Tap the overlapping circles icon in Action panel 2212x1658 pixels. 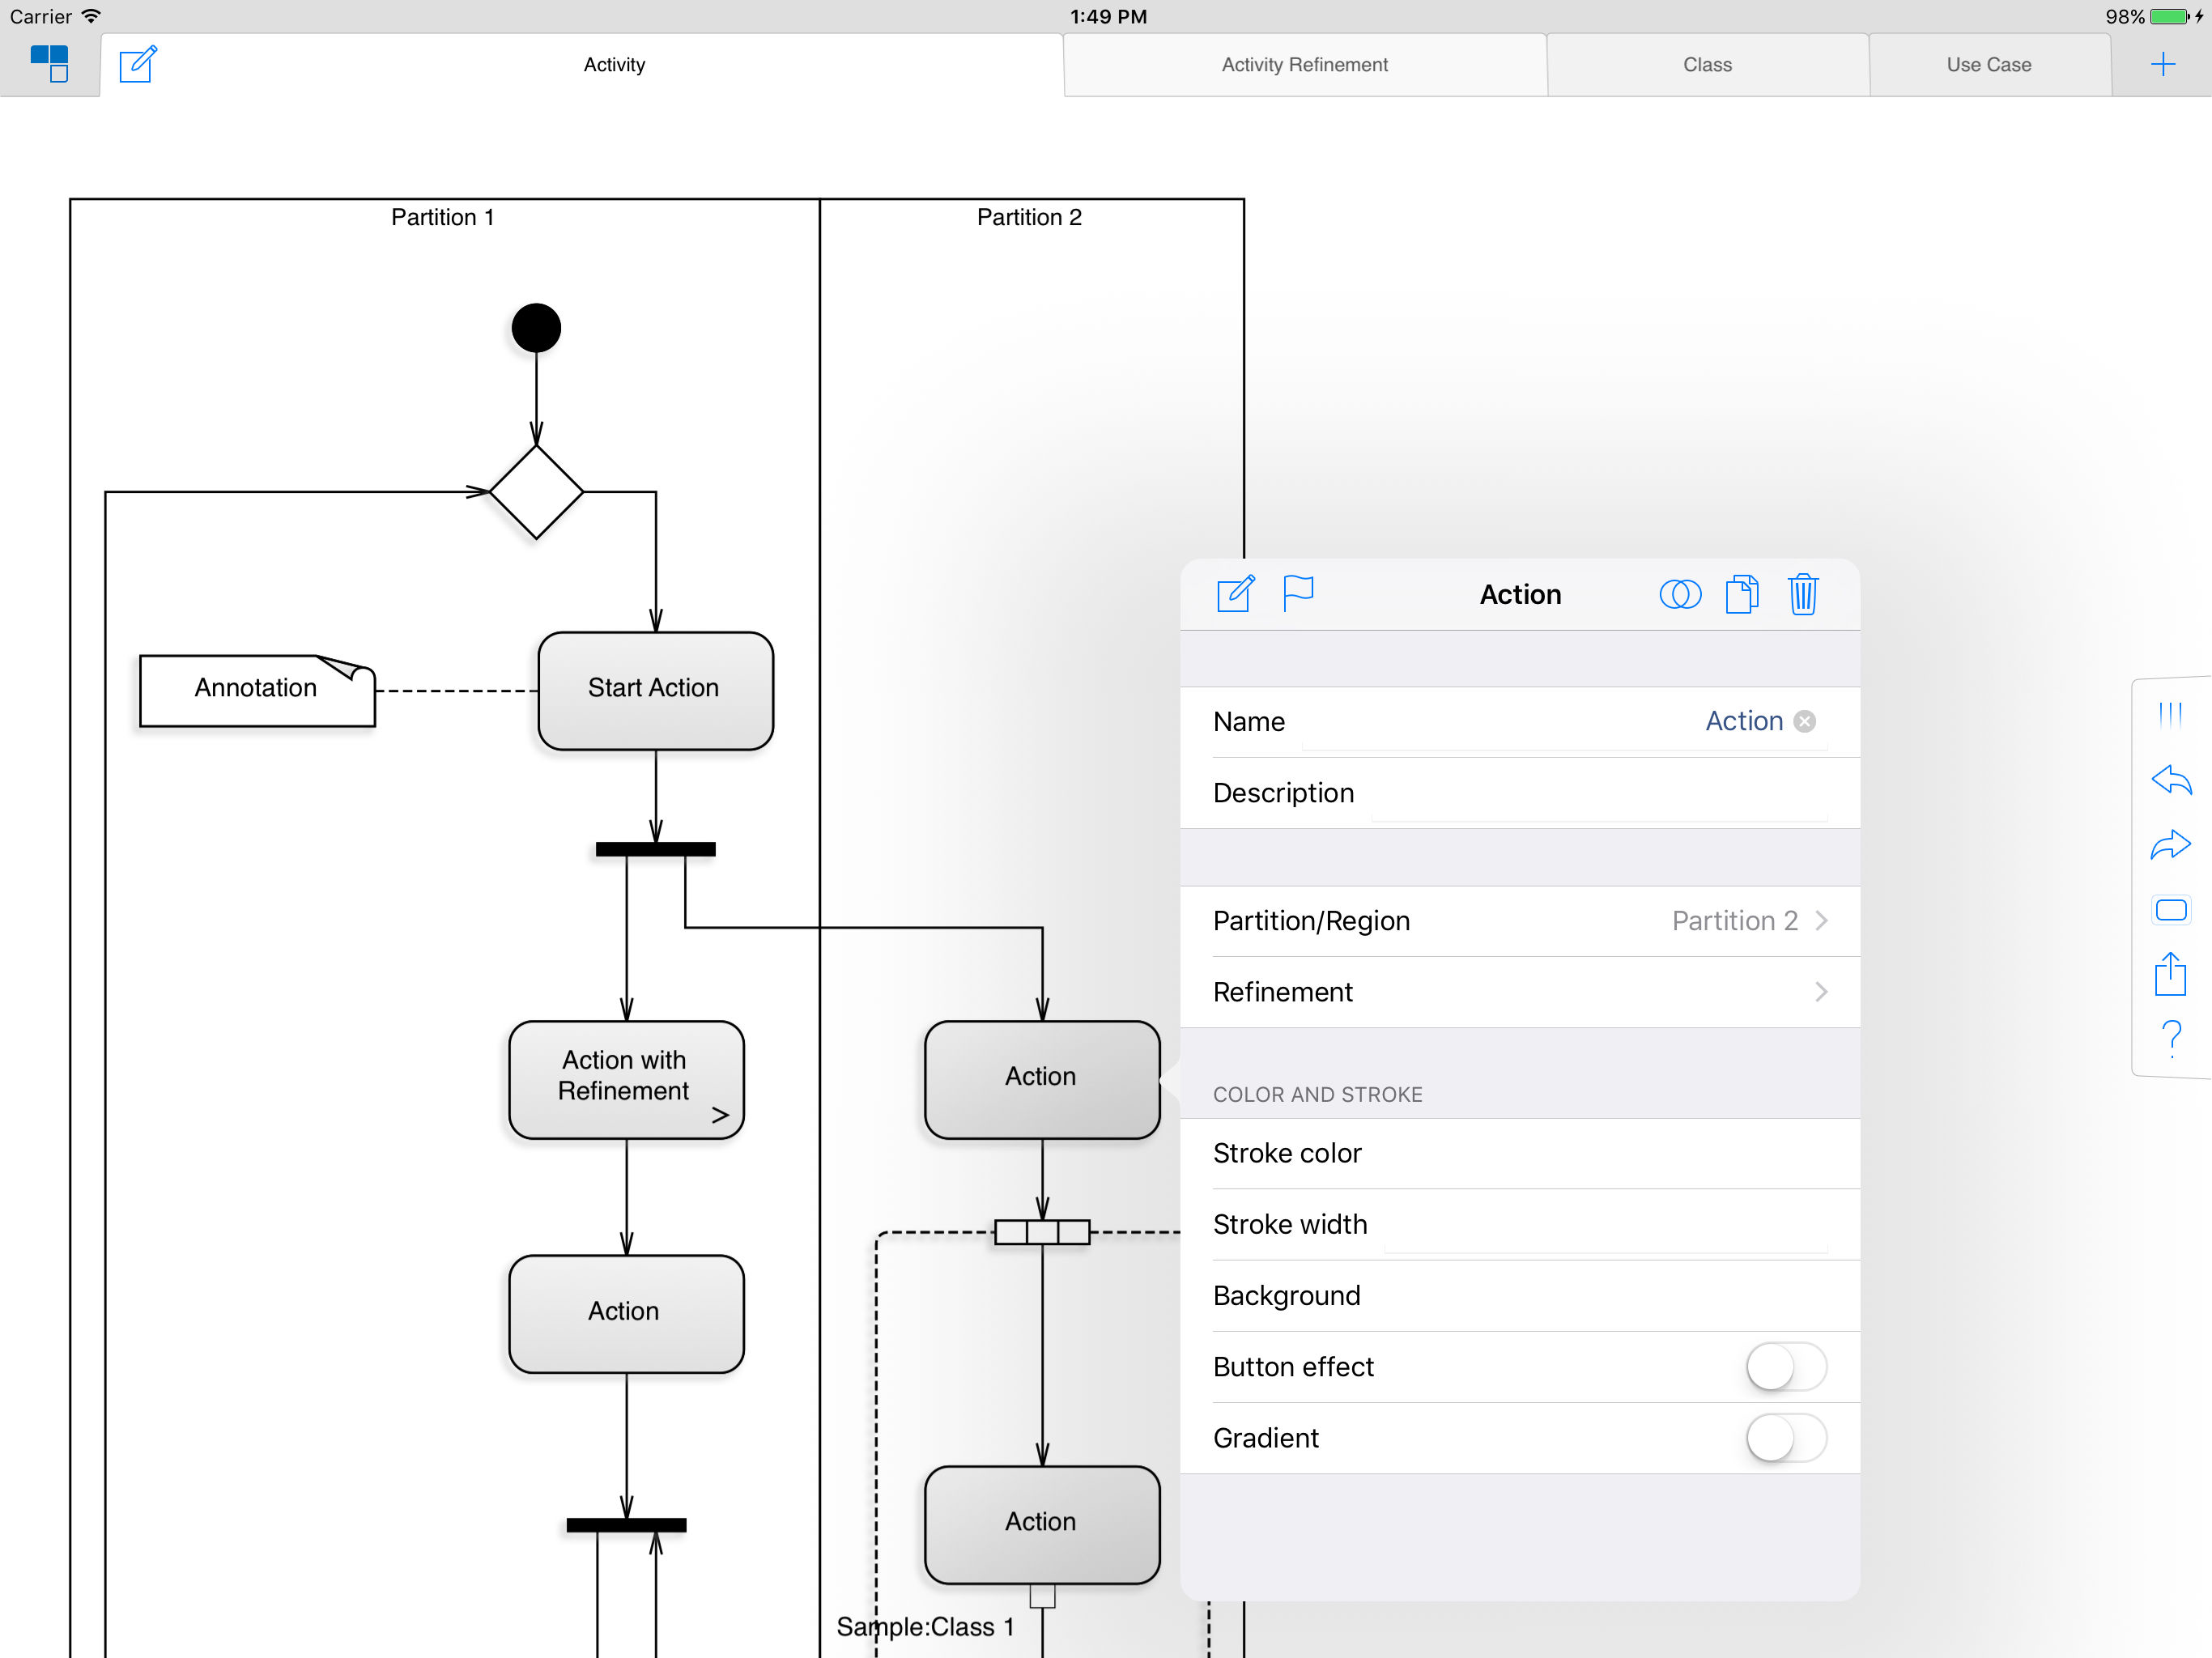tap(1680, 594)
